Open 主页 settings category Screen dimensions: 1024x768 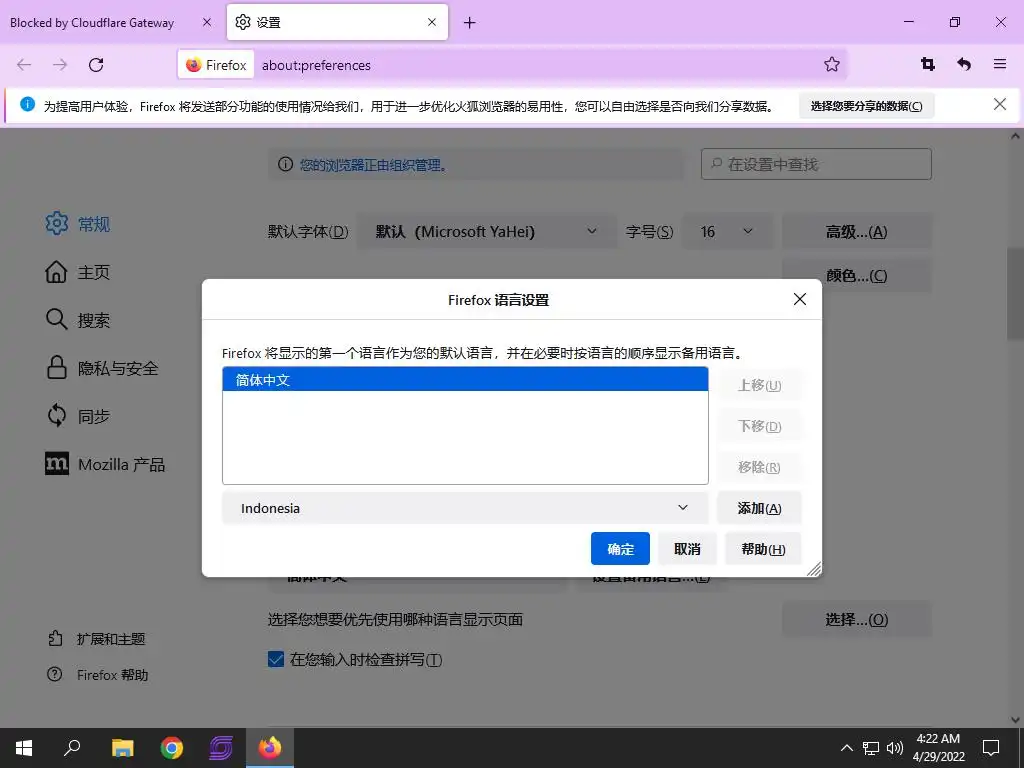(x=77, y=272)
